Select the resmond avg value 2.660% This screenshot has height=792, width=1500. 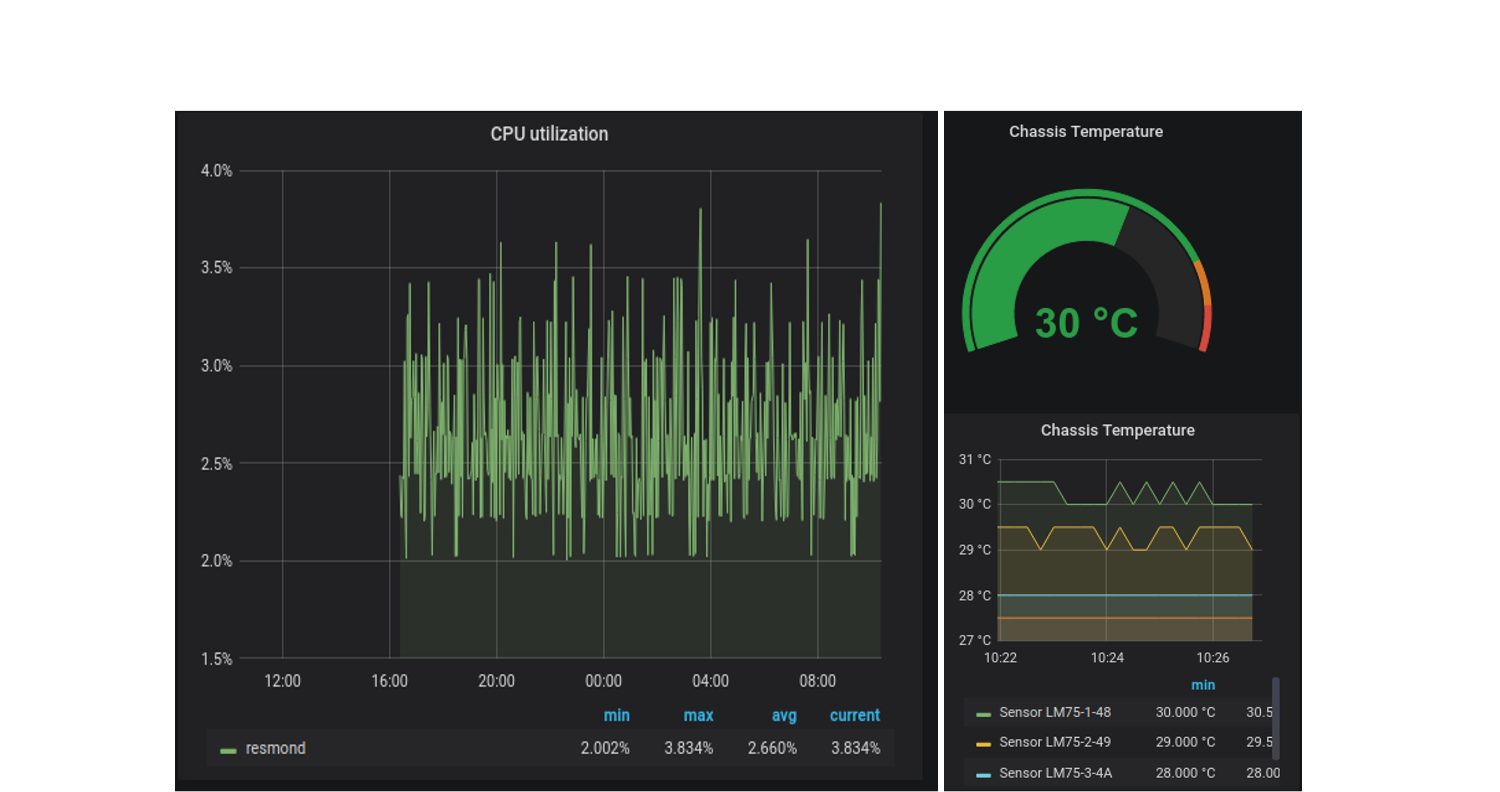[x=772, y=748]
